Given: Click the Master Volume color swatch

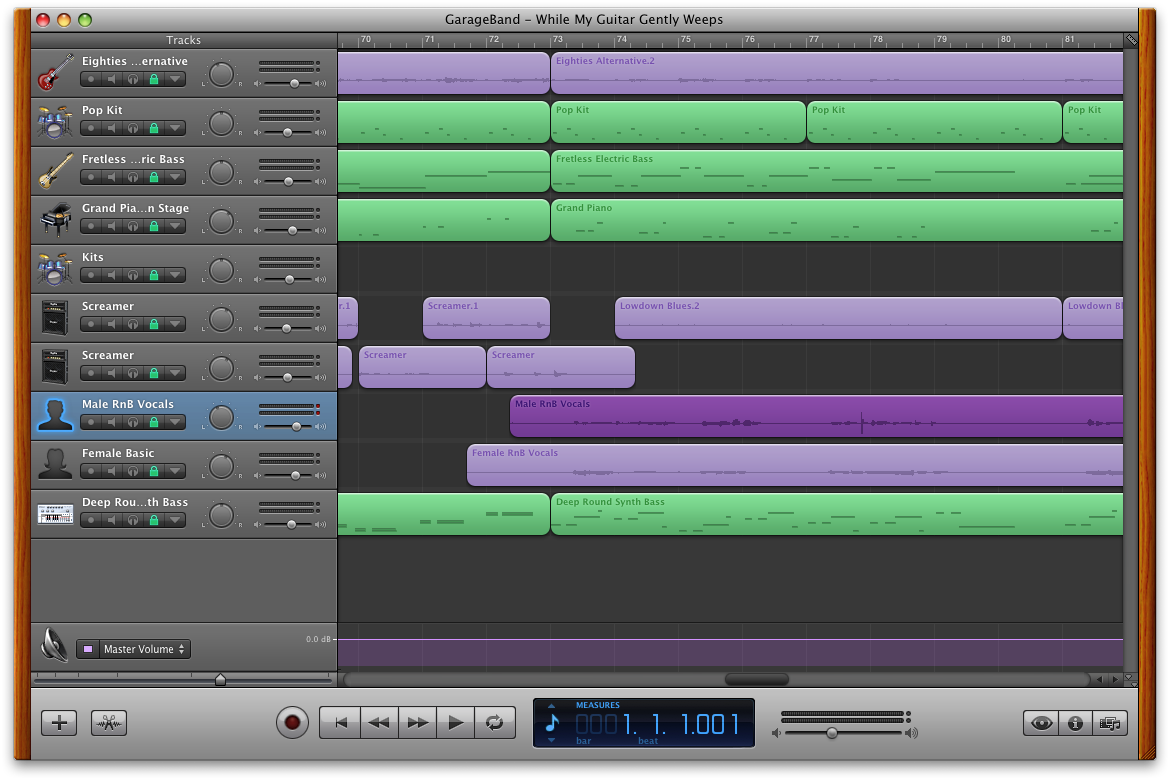Looking at the screenshot, I should tap(88, 649).
